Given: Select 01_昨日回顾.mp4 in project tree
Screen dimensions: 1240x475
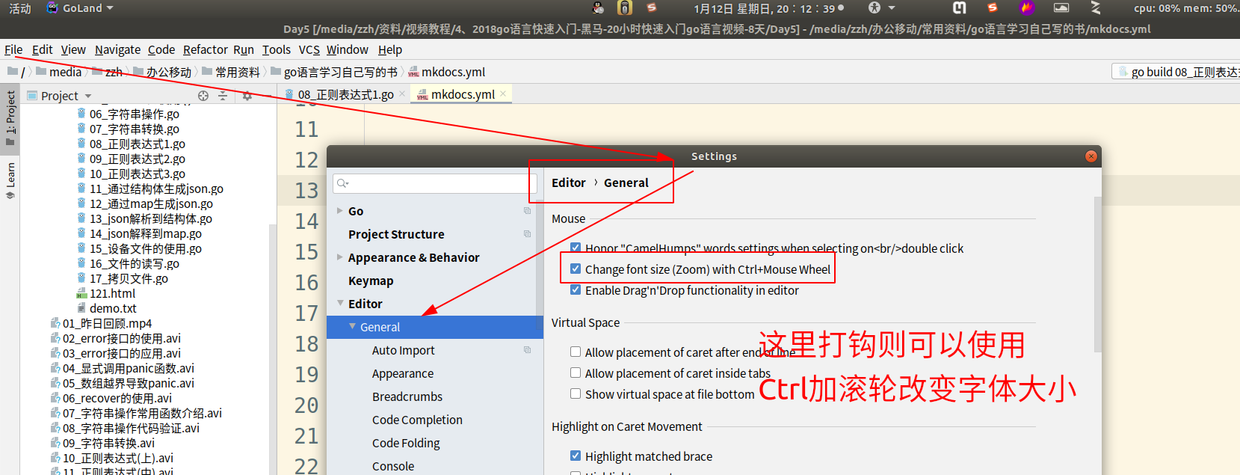Looking at the screenshot, I should [107, 323].
